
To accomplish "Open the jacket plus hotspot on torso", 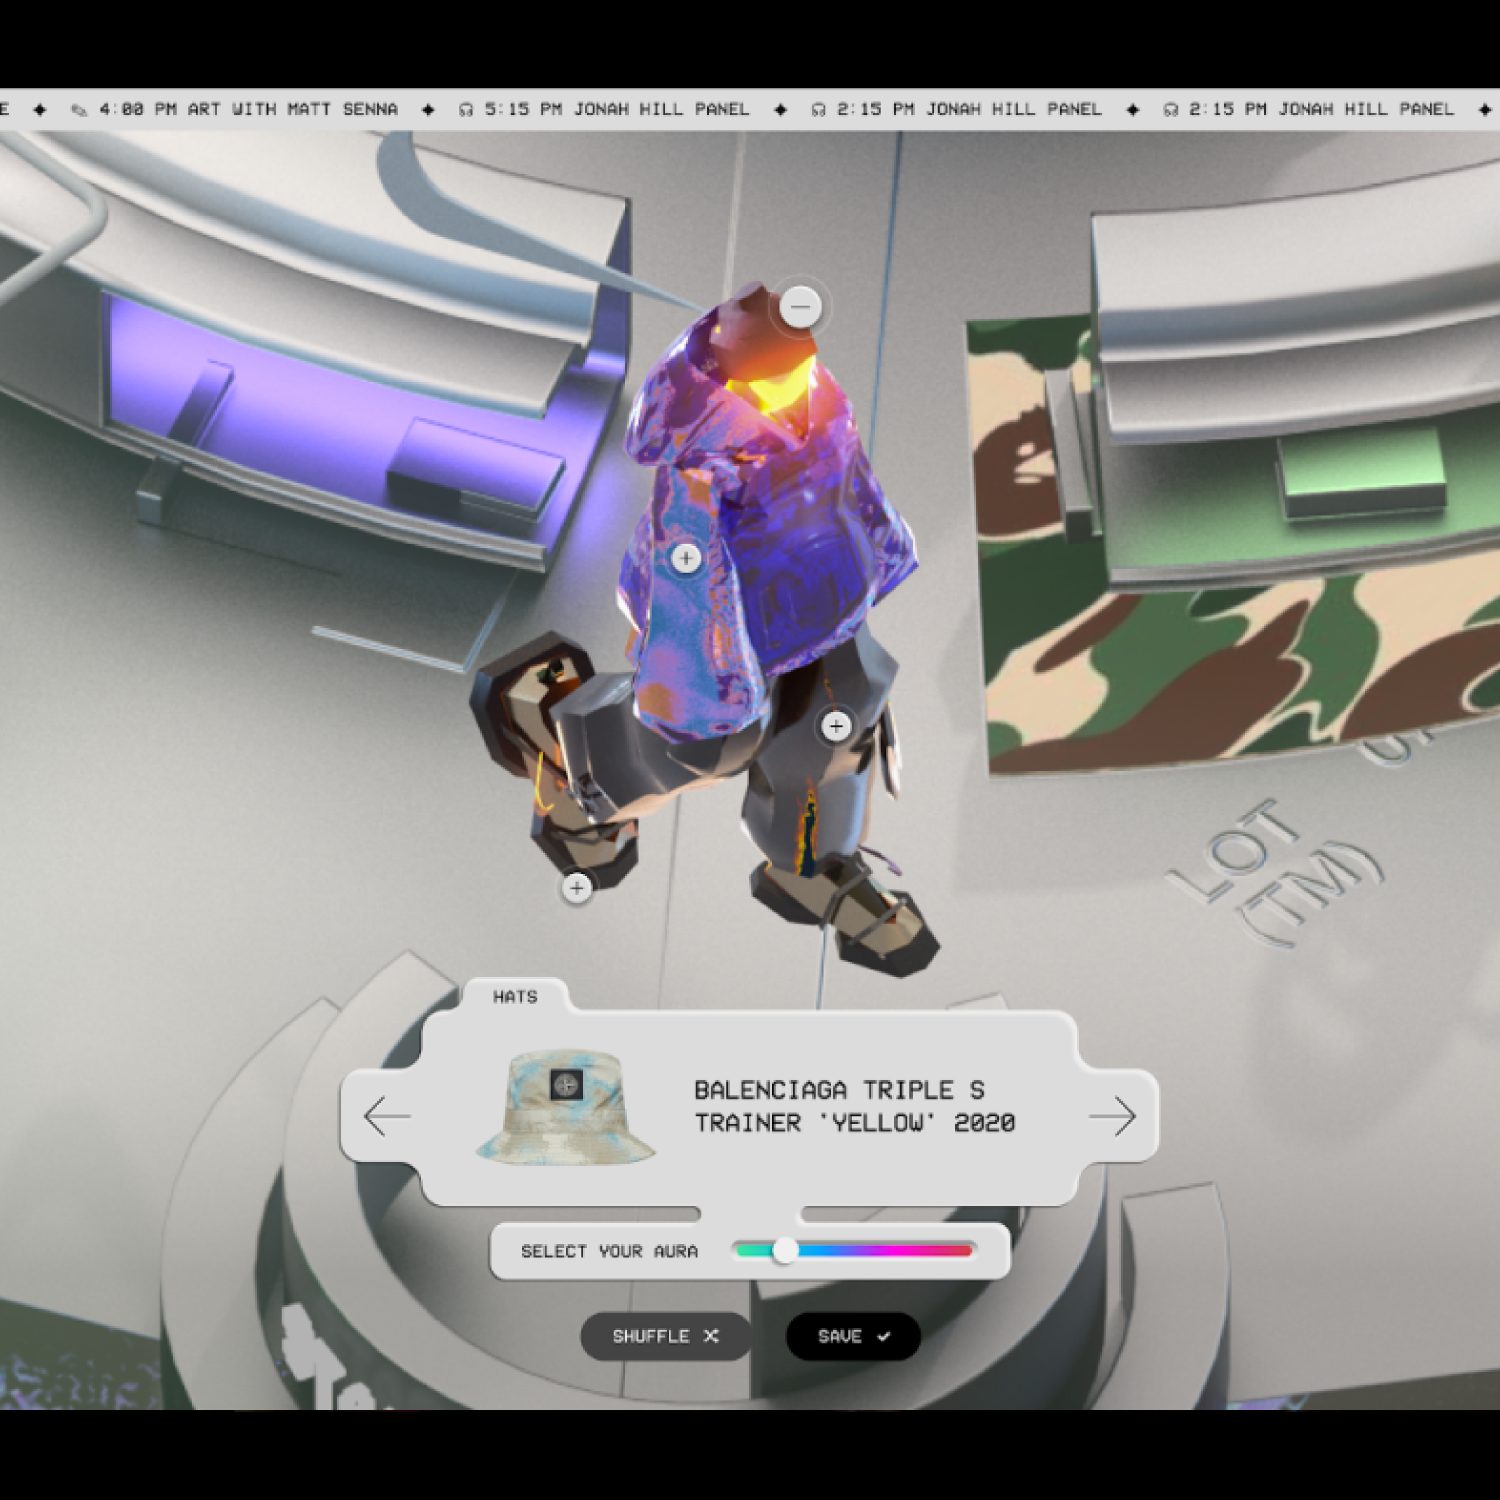I will (686, 558).
